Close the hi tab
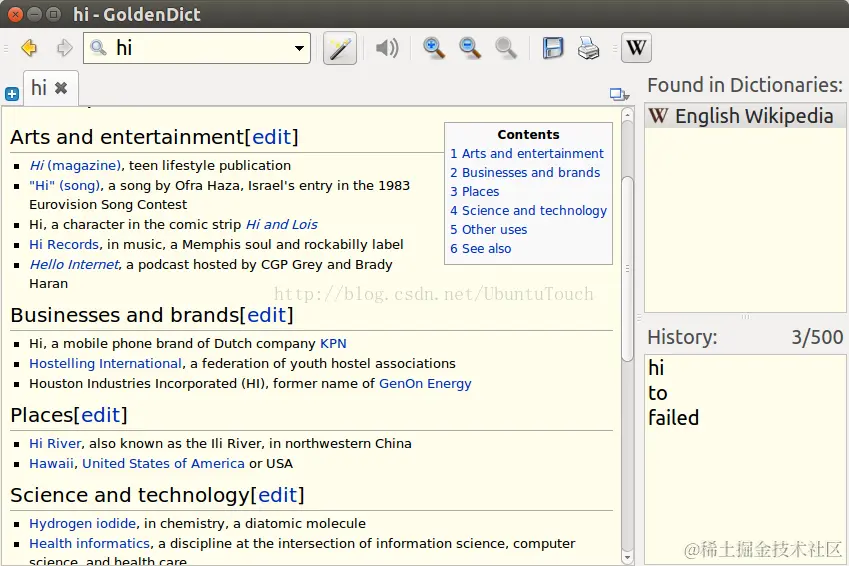The image size is (849, 566). tap(61, 88)
